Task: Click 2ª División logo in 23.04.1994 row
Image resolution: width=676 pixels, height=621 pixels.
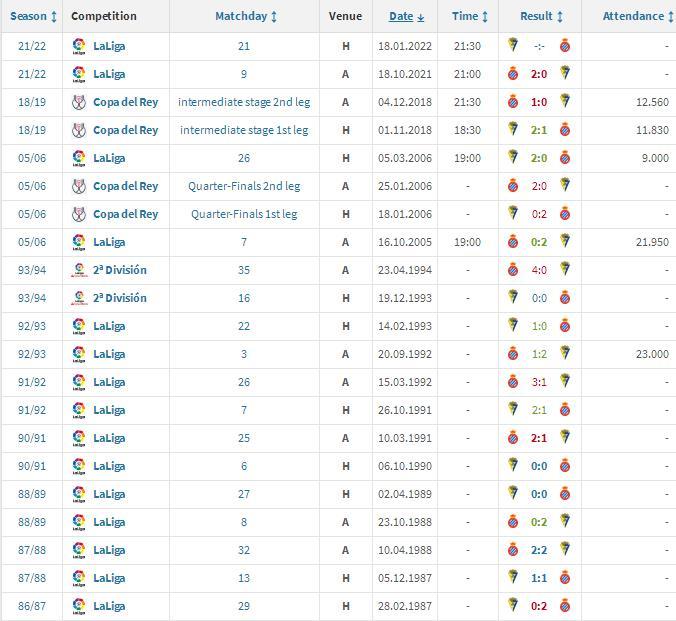Action: (79, 270)
